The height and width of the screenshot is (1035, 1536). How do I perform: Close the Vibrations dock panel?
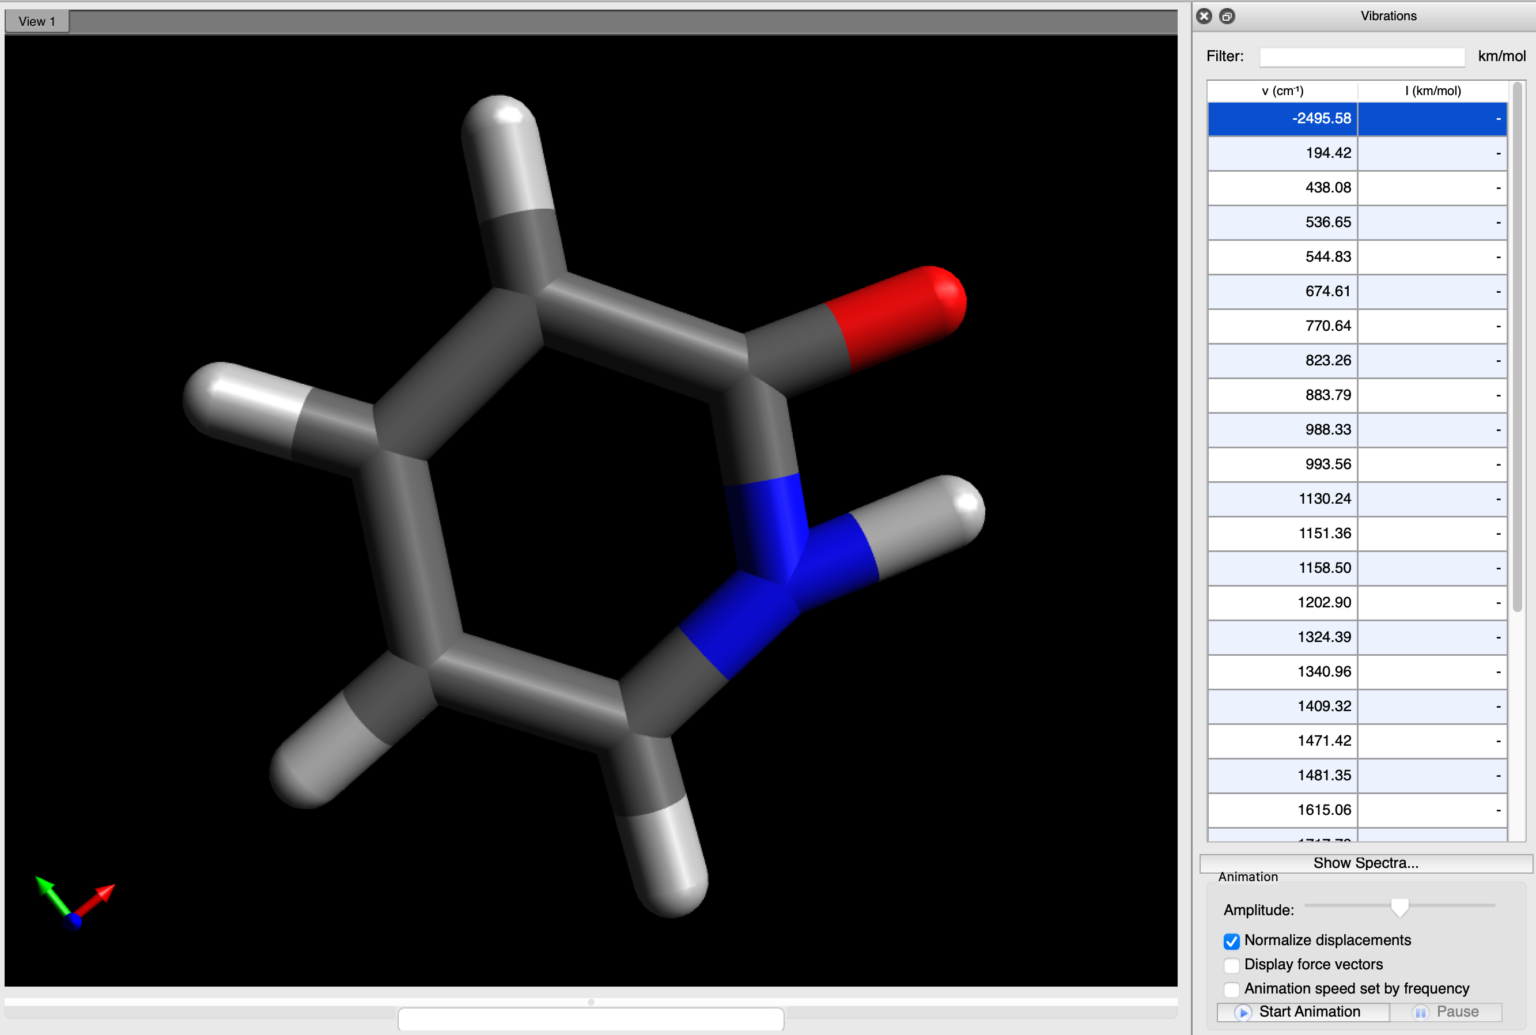coord(1204,16)
